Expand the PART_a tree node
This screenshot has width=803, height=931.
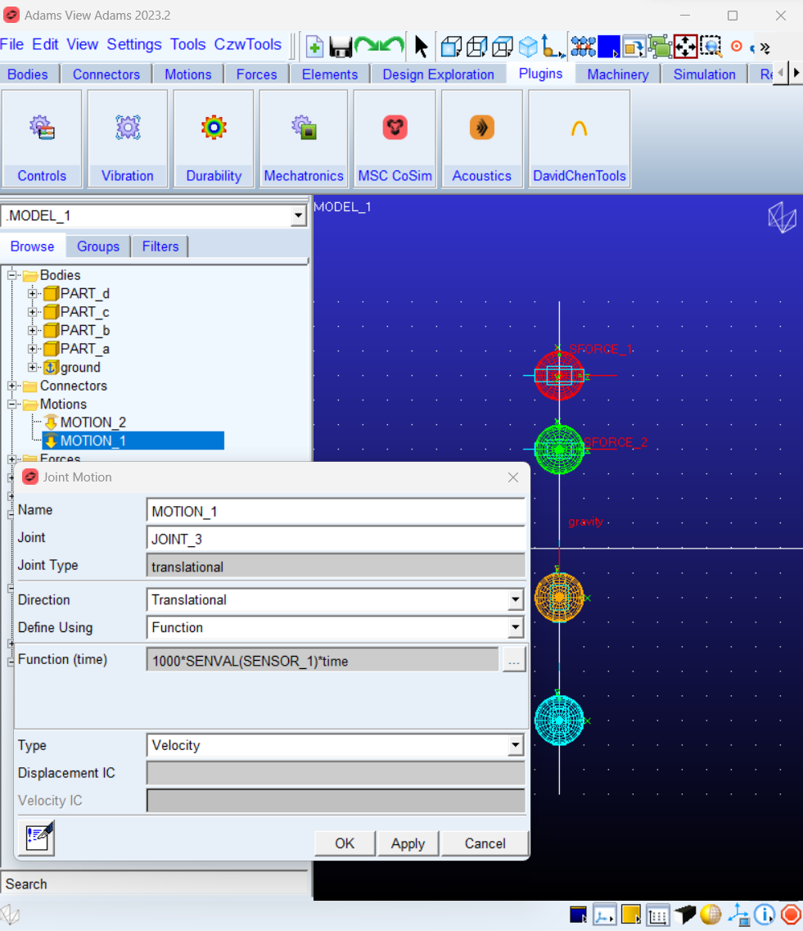click(x=33, y=349)
